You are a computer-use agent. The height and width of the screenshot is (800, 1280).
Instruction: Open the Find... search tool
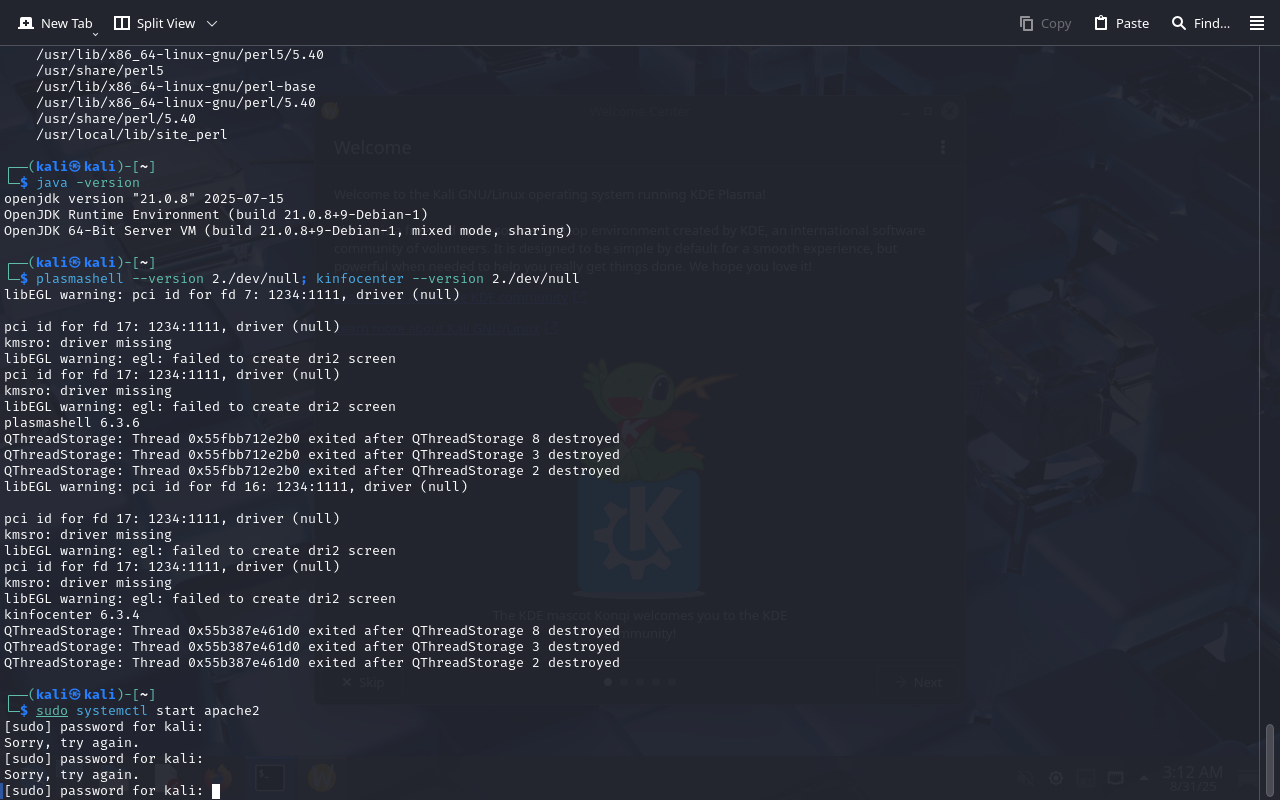[x=1201, y=23]
